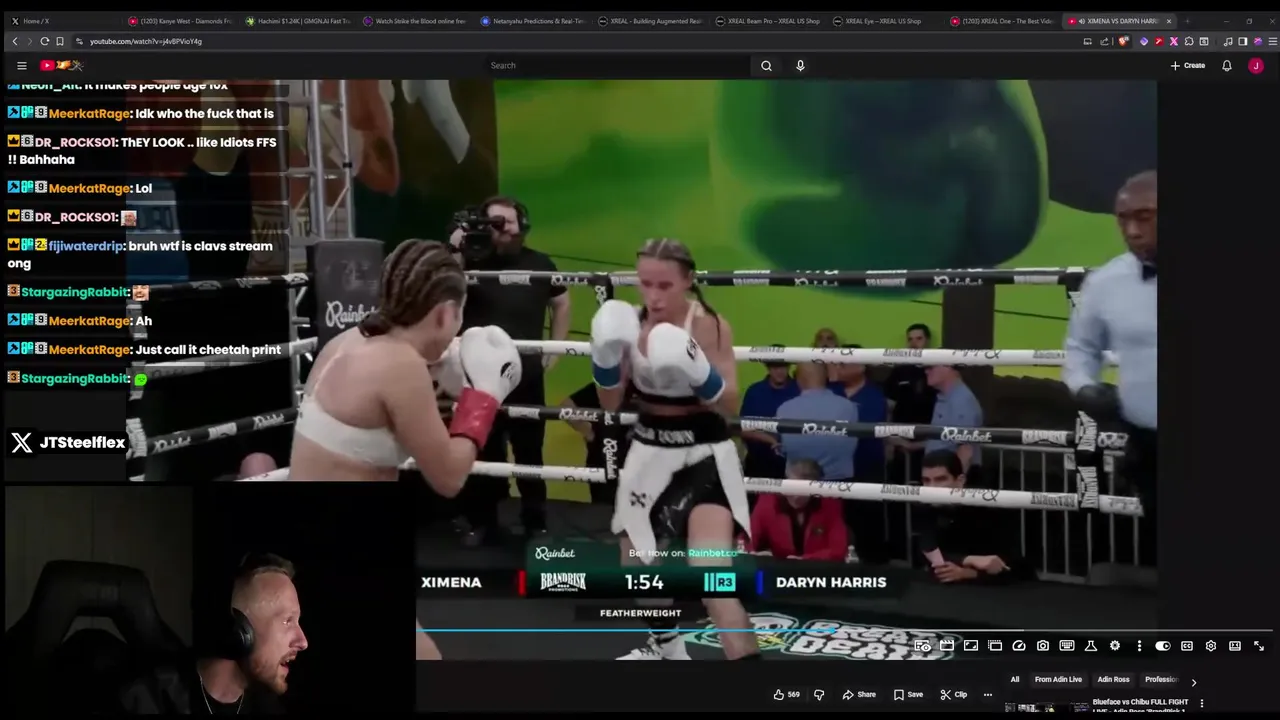
Task: Open the more actions ellipsis under video
Action: coord(987,694)
